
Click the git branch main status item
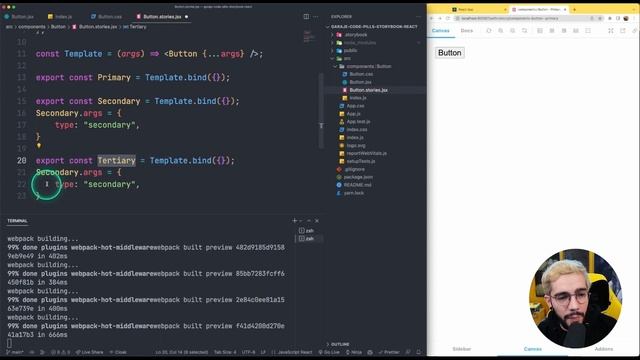15,352
